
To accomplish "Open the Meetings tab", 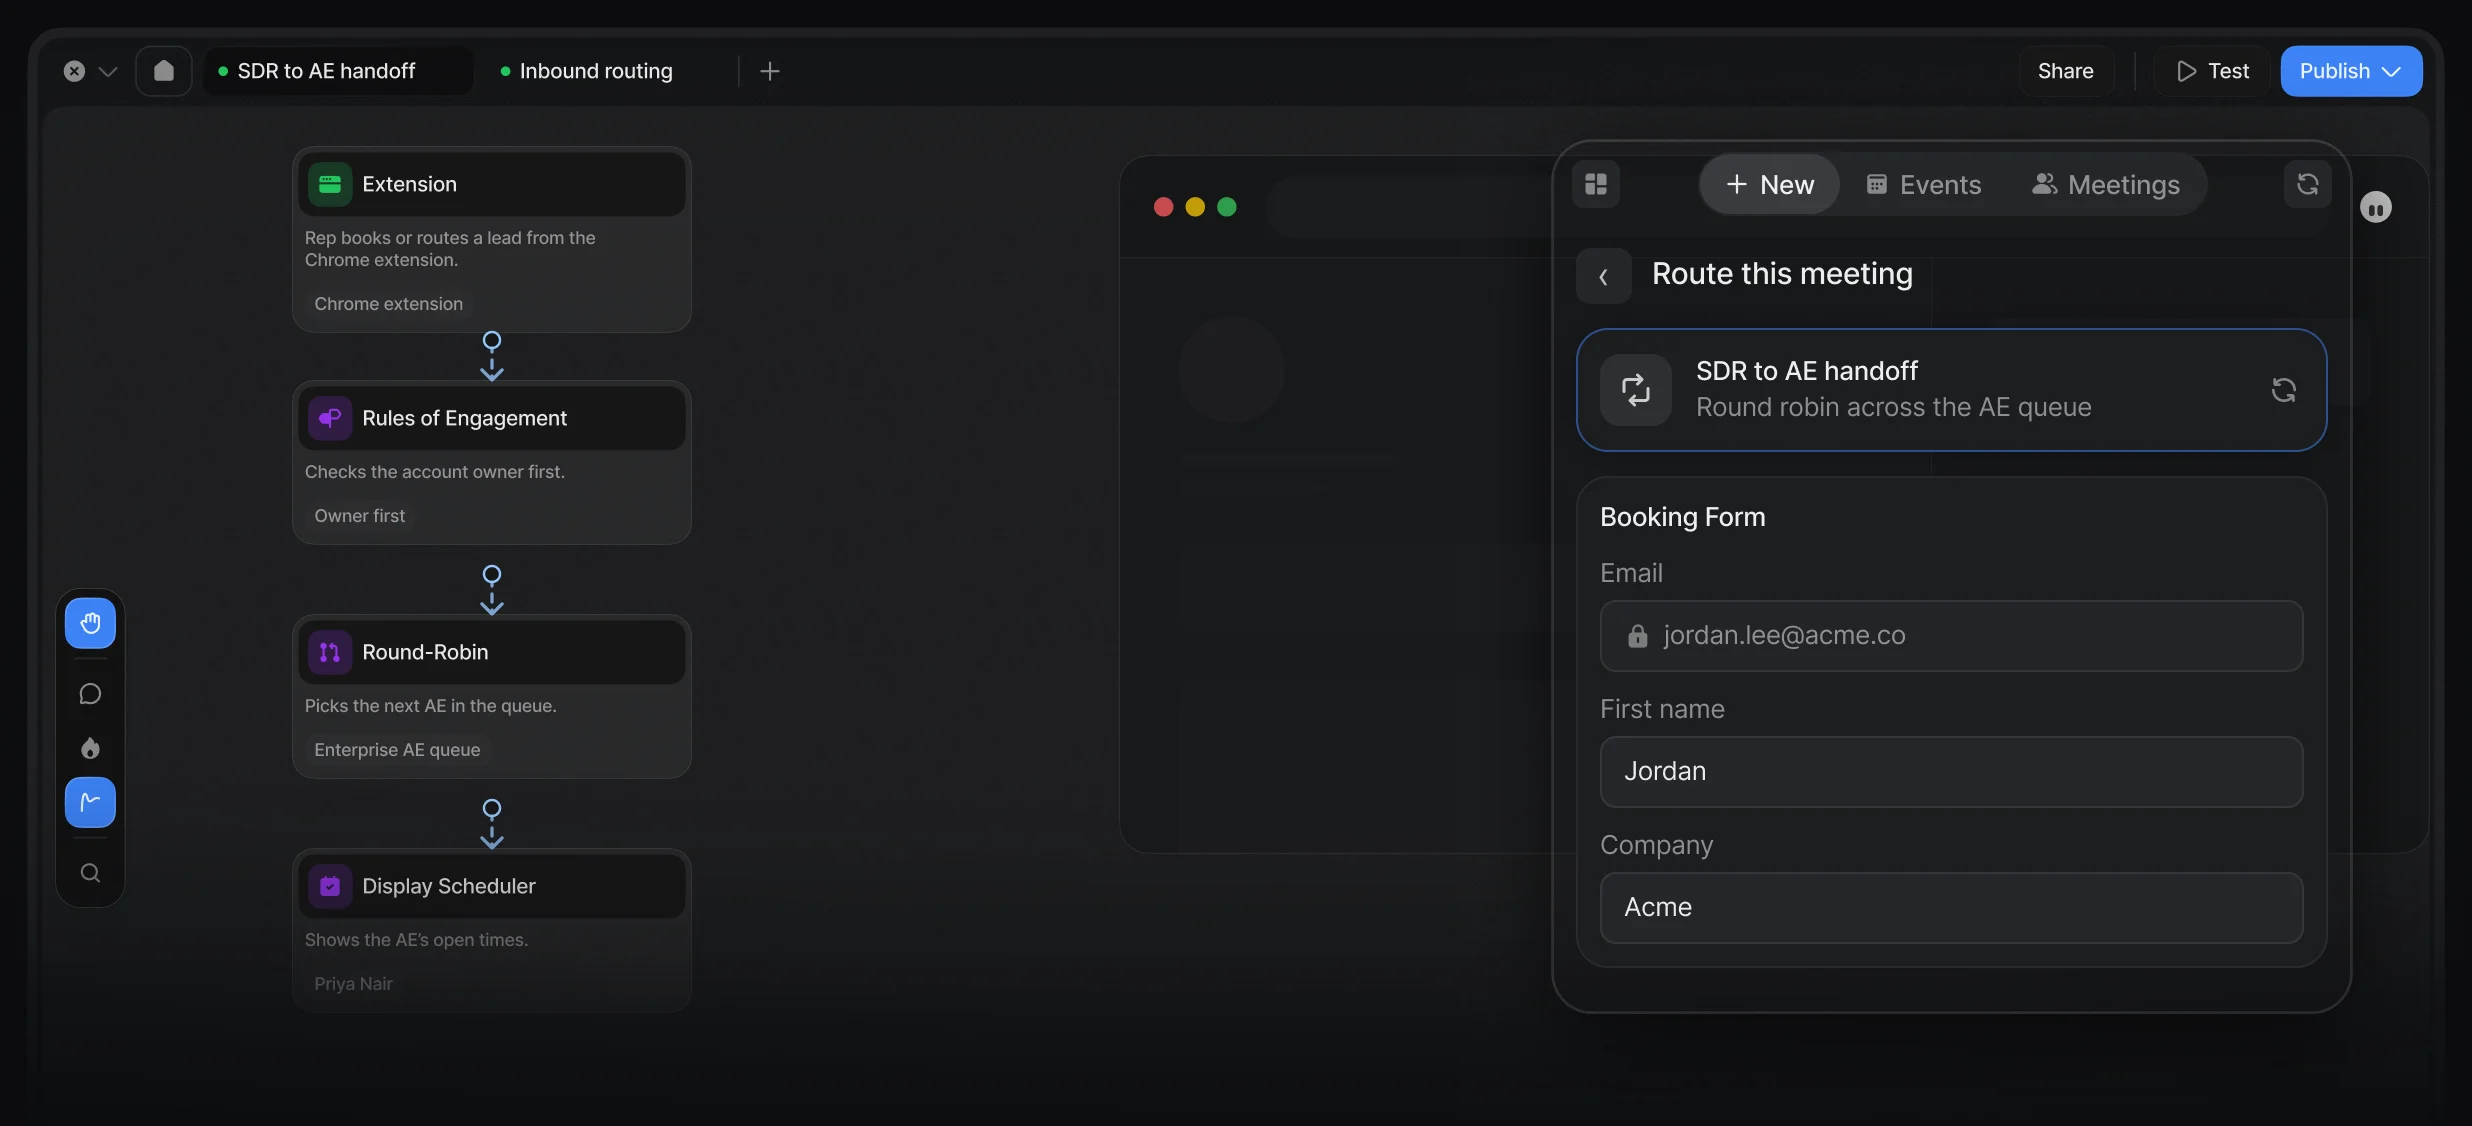I will pos(2106,185).
